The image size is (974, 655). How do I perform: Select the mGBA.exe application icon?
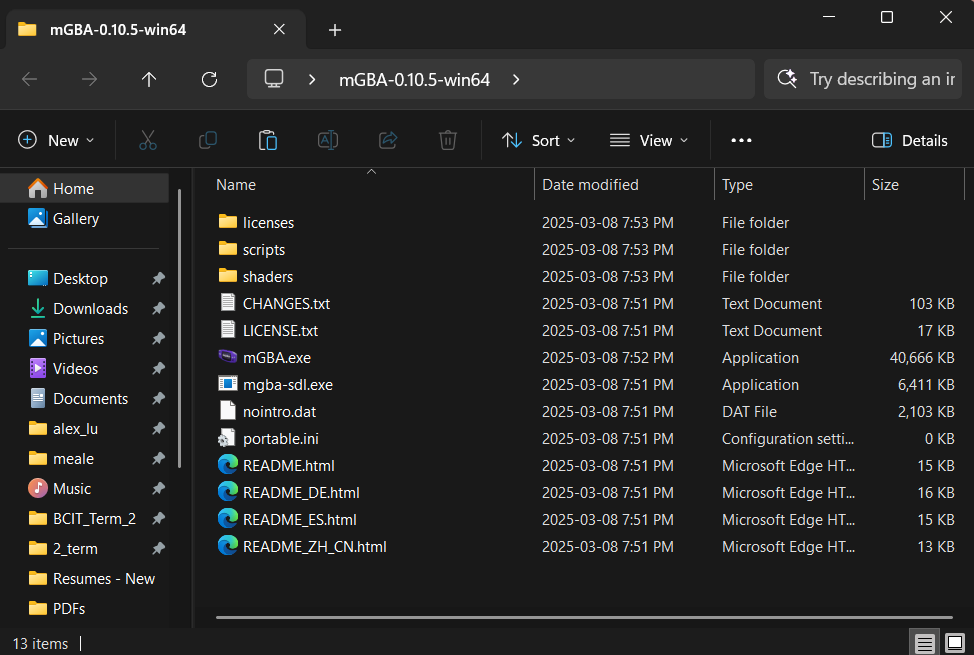[x=228, y=357]
